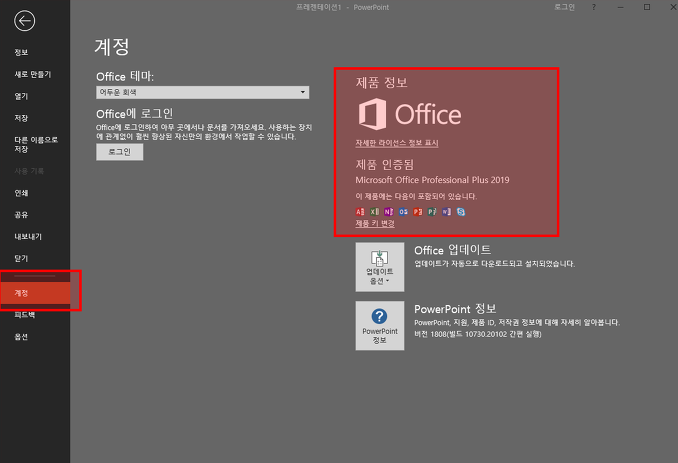Choose 저장 in the sidebar

tap(21, 118)
